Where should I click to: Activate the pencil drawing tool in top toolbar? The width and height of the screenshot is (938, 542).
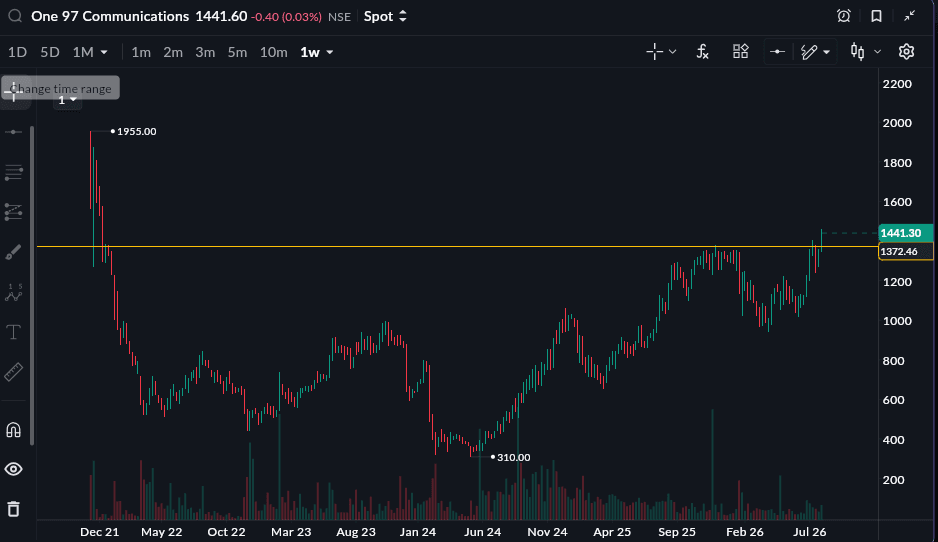(809, 52)
